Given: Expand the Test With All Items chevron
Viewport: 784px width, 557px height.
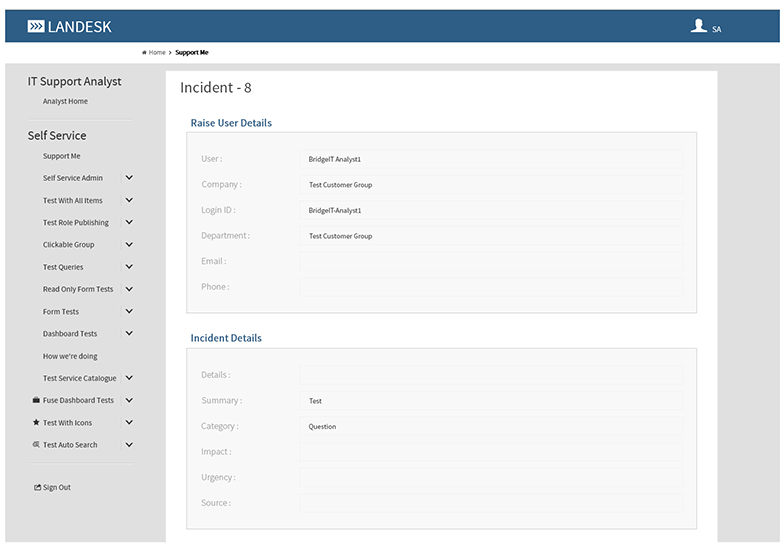Looking at the screenshot, I should coord(129,200).
